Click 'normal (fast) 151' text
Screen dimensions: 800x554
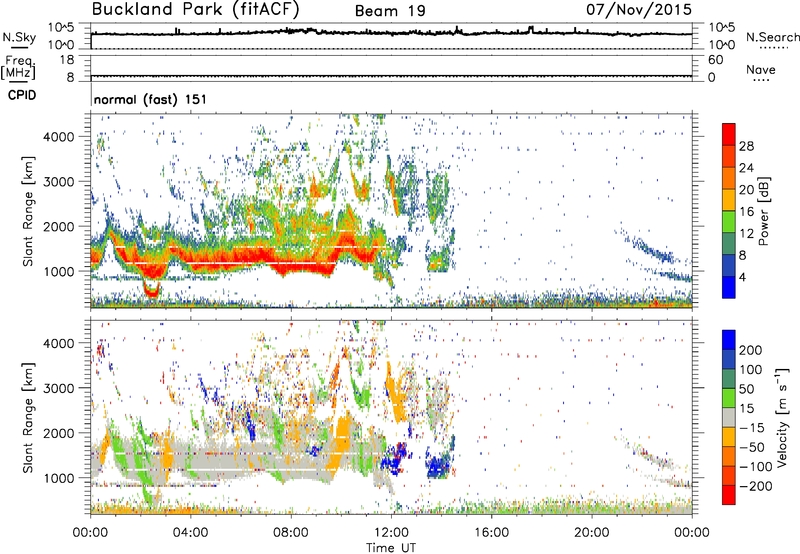151,99
